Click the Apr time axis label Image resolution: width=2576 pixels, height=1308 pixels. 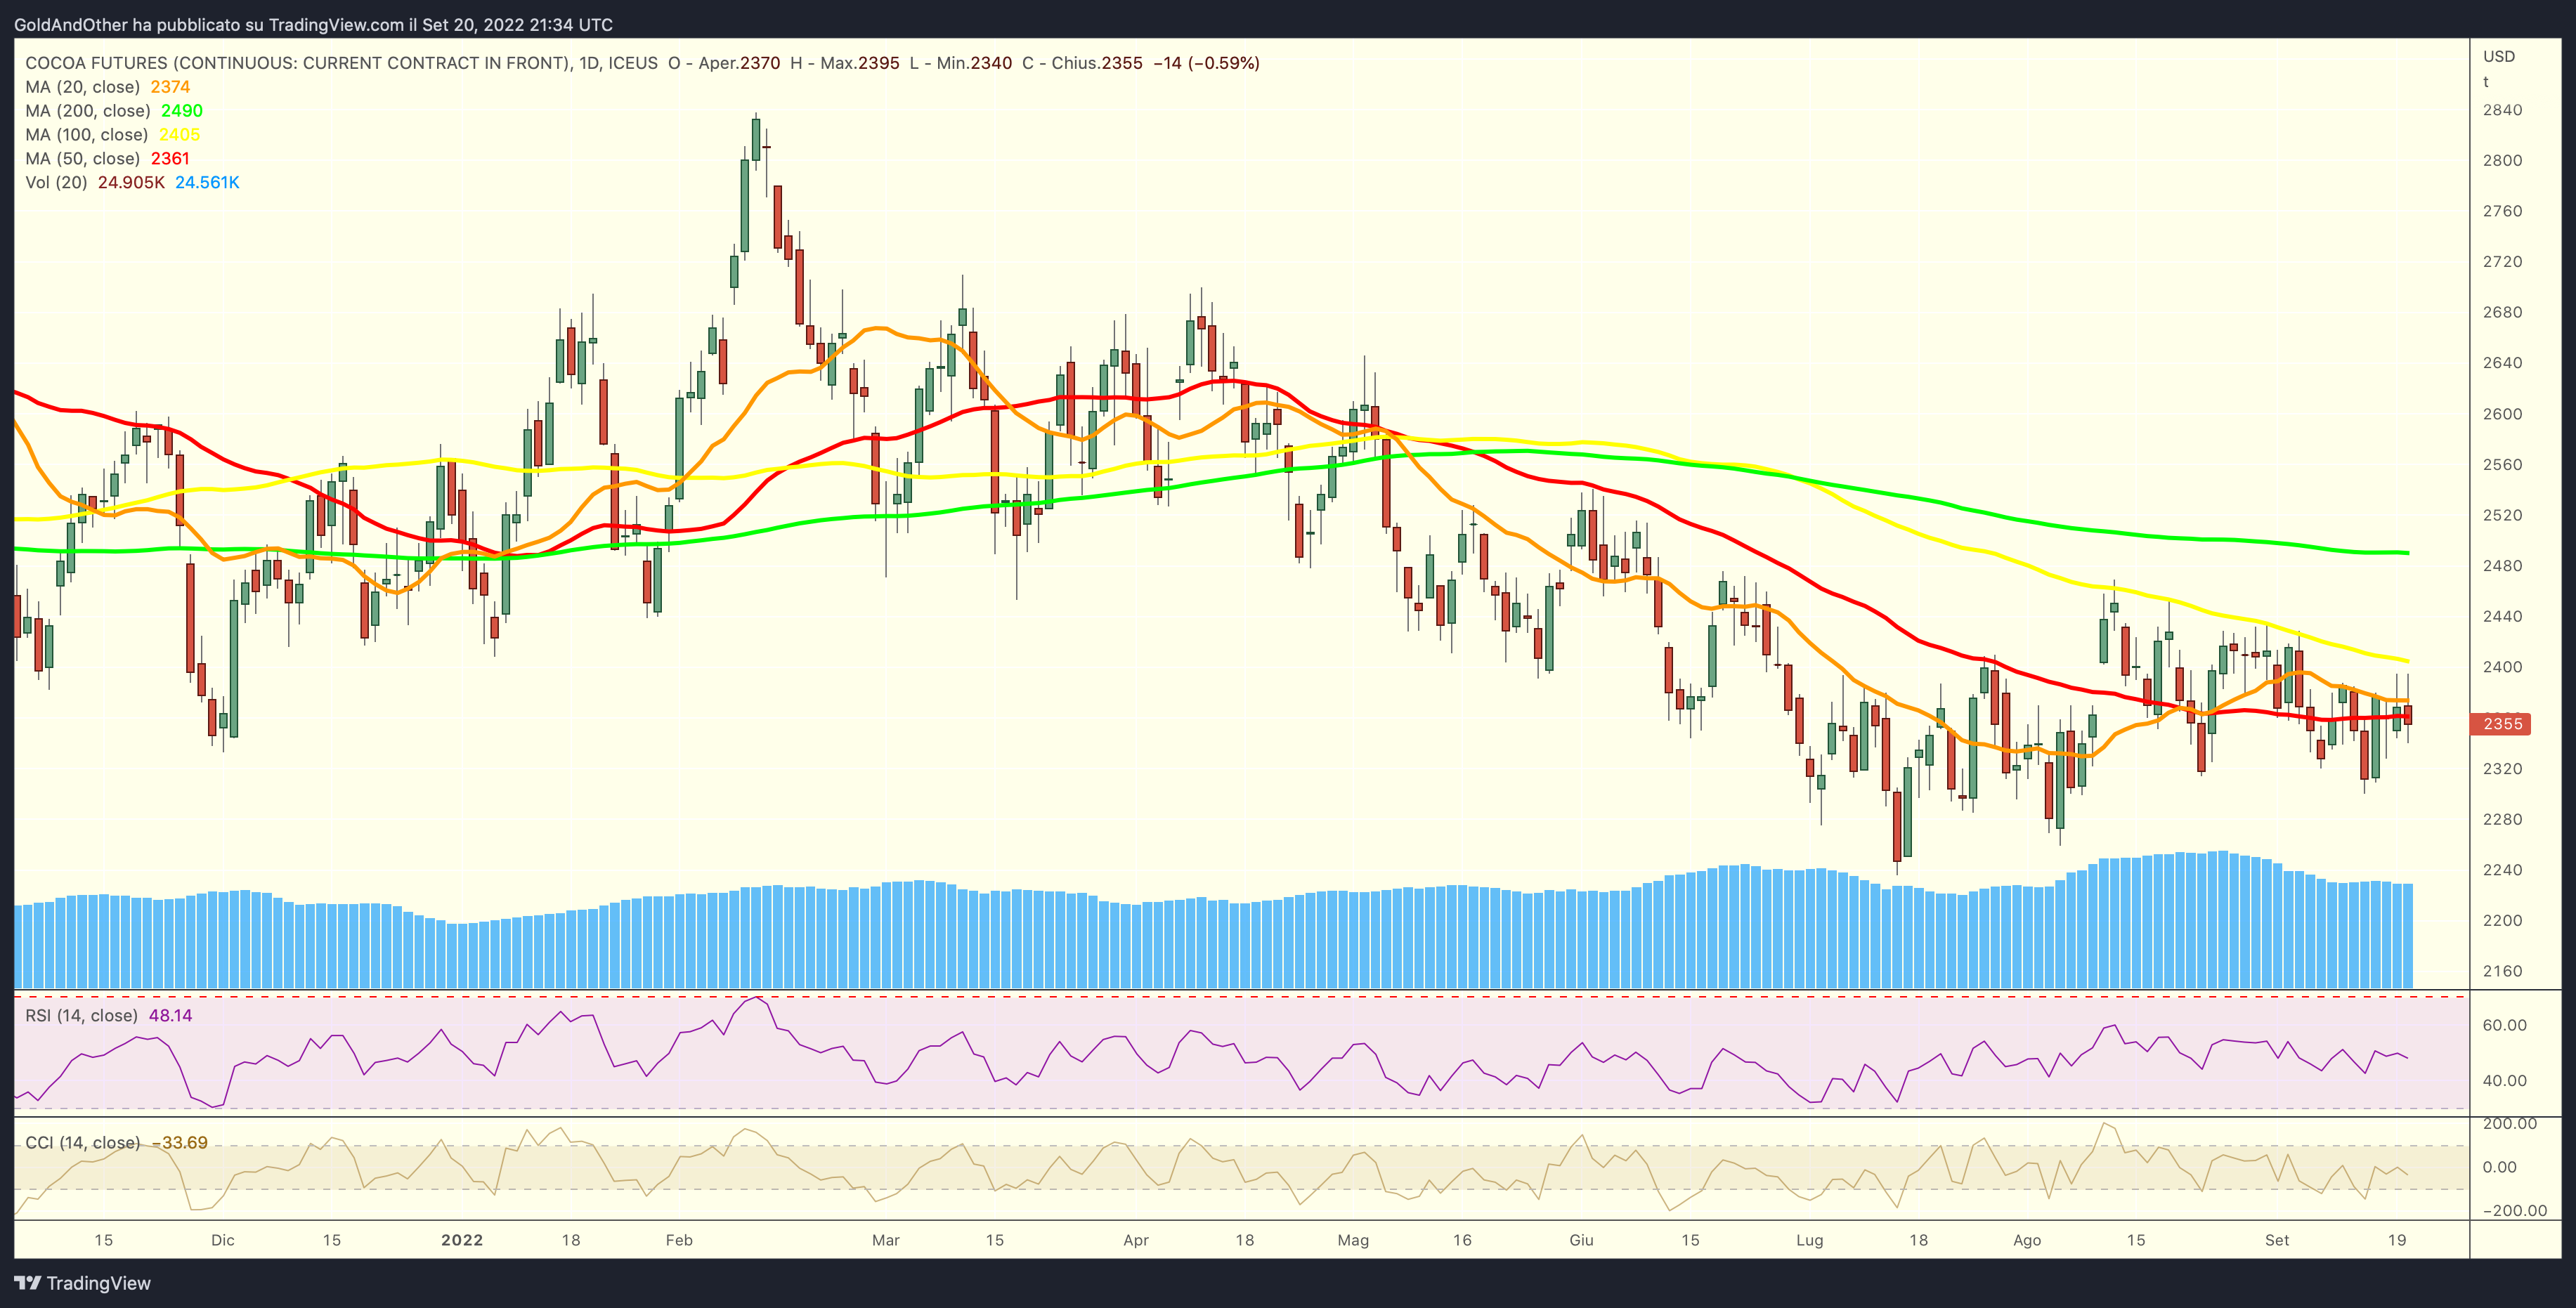click(x=1136, y=1240)
